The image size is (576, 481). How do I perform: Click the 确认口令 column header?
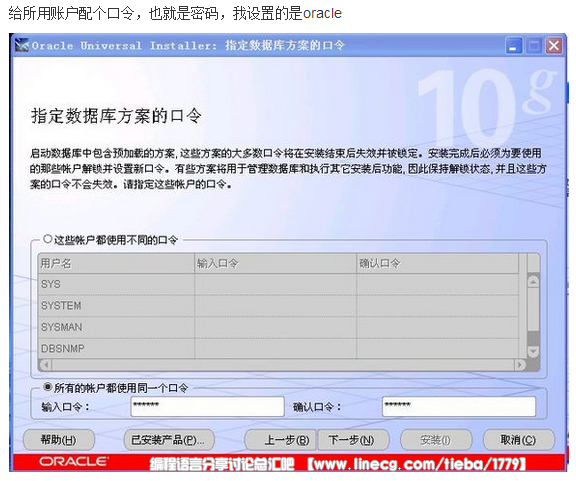coord(438,263)
